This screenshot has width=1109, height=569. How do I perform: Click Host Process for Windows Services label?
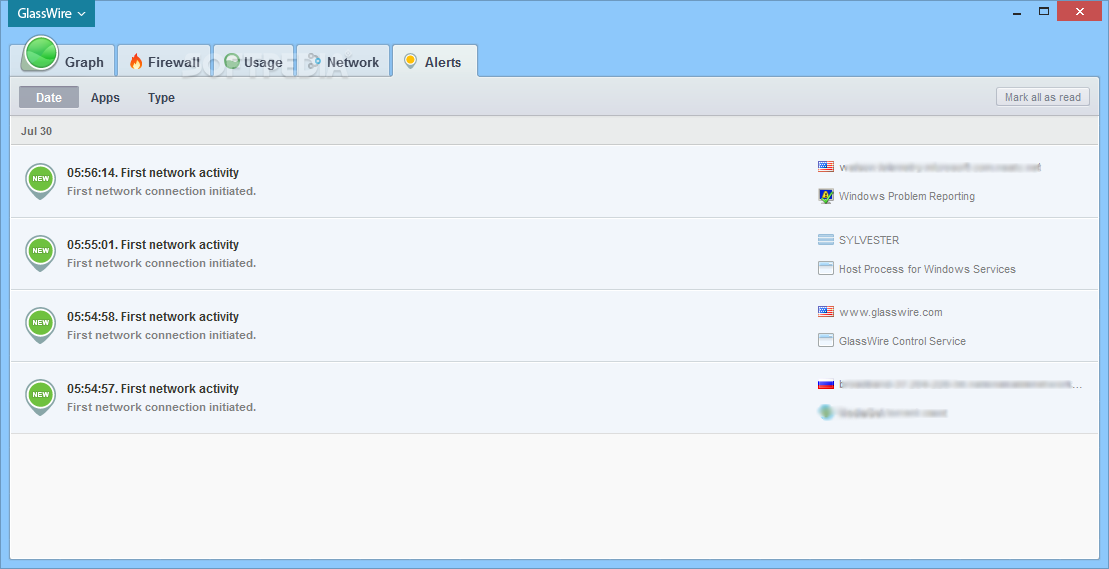(x=927, y=269)
